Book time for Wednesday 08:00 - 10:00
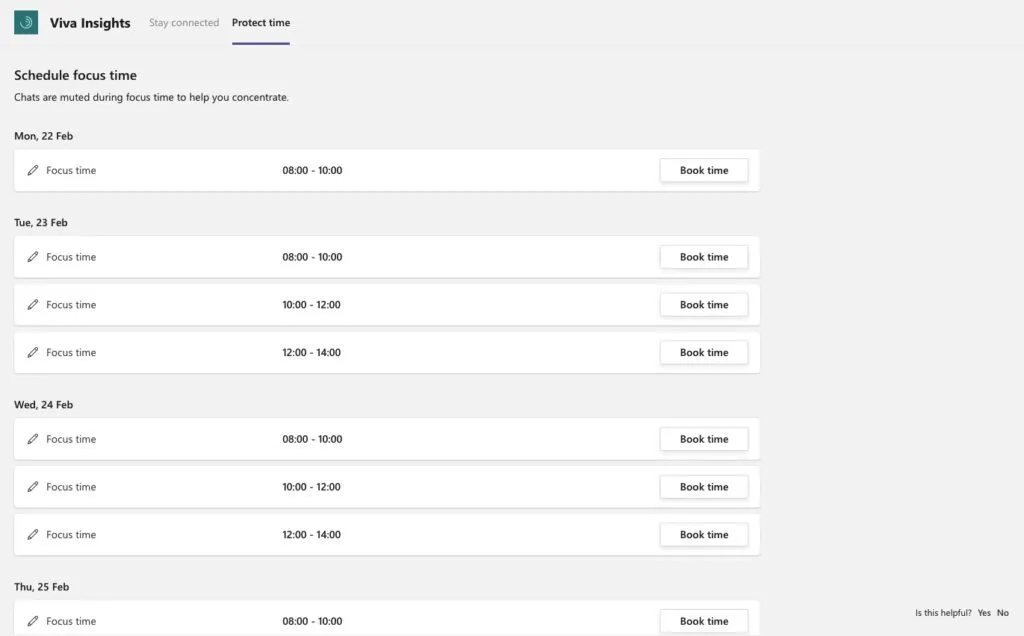 704,439
